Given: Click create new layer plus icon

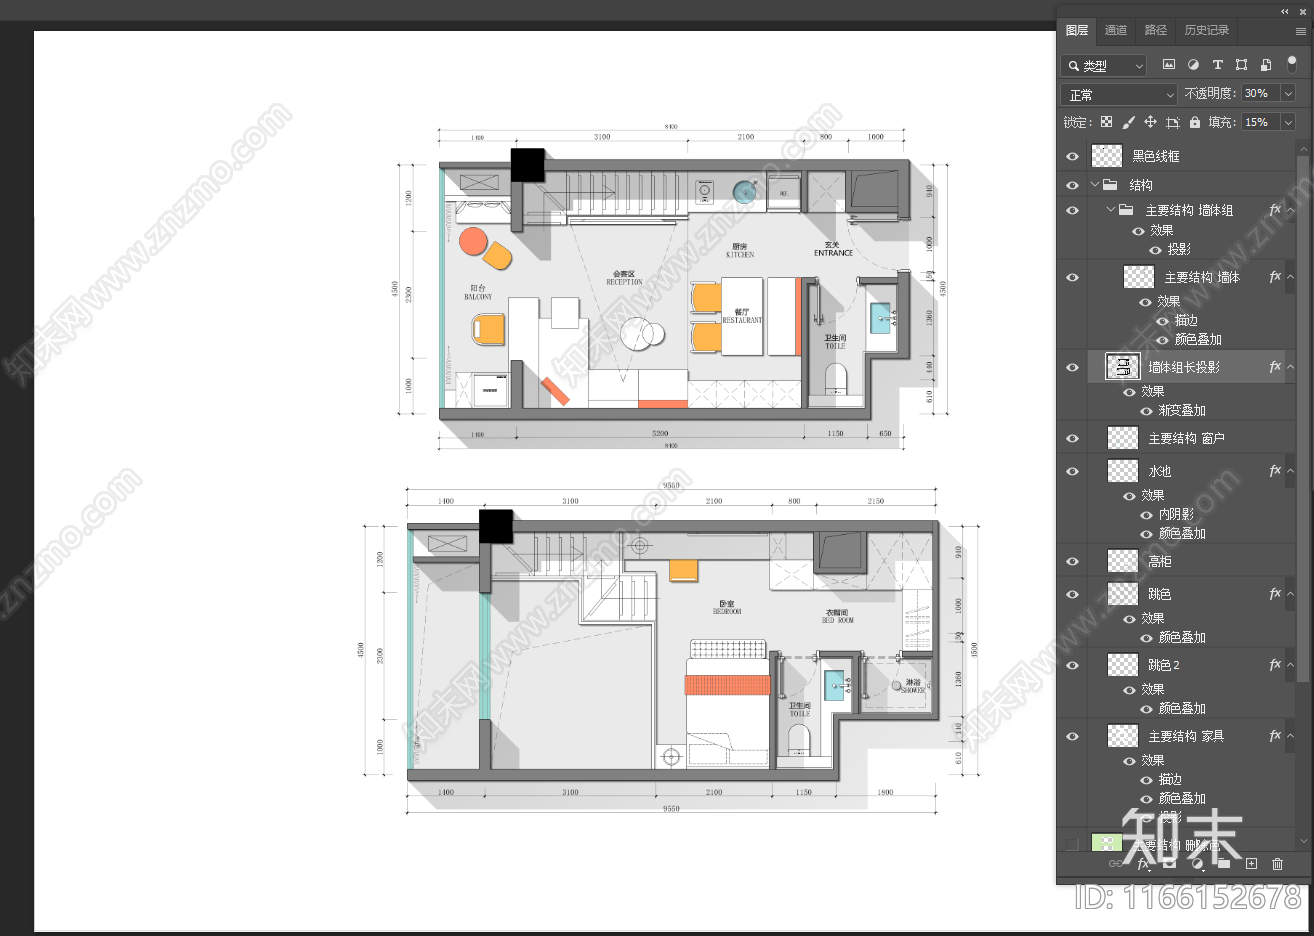Looking at the screenshot, I should (x=1251, y=864).
